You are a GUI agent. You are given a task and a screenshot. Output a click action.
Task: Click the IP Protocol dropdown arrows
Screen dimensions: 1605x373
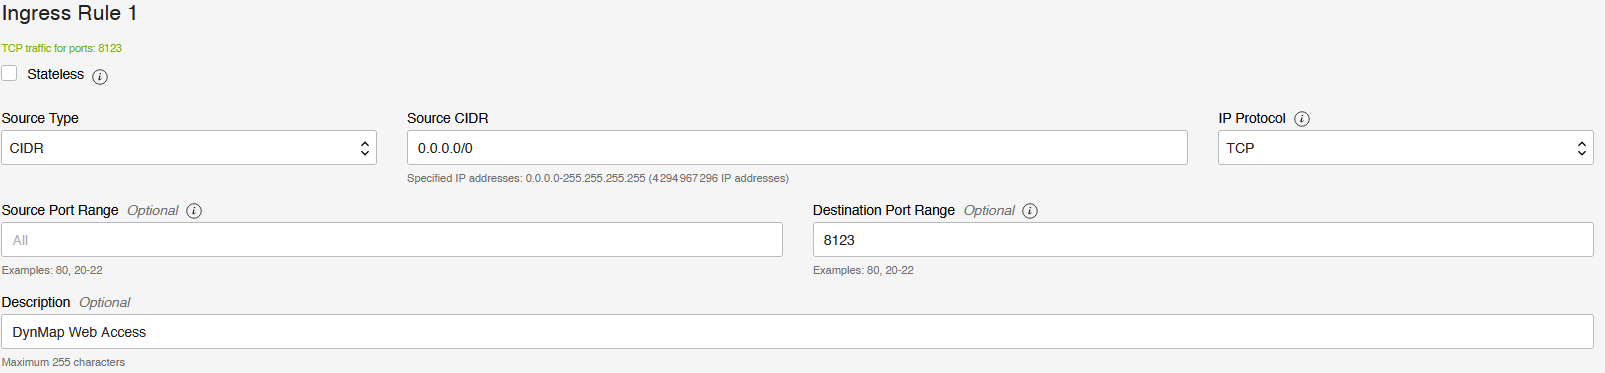[1581, 149]
